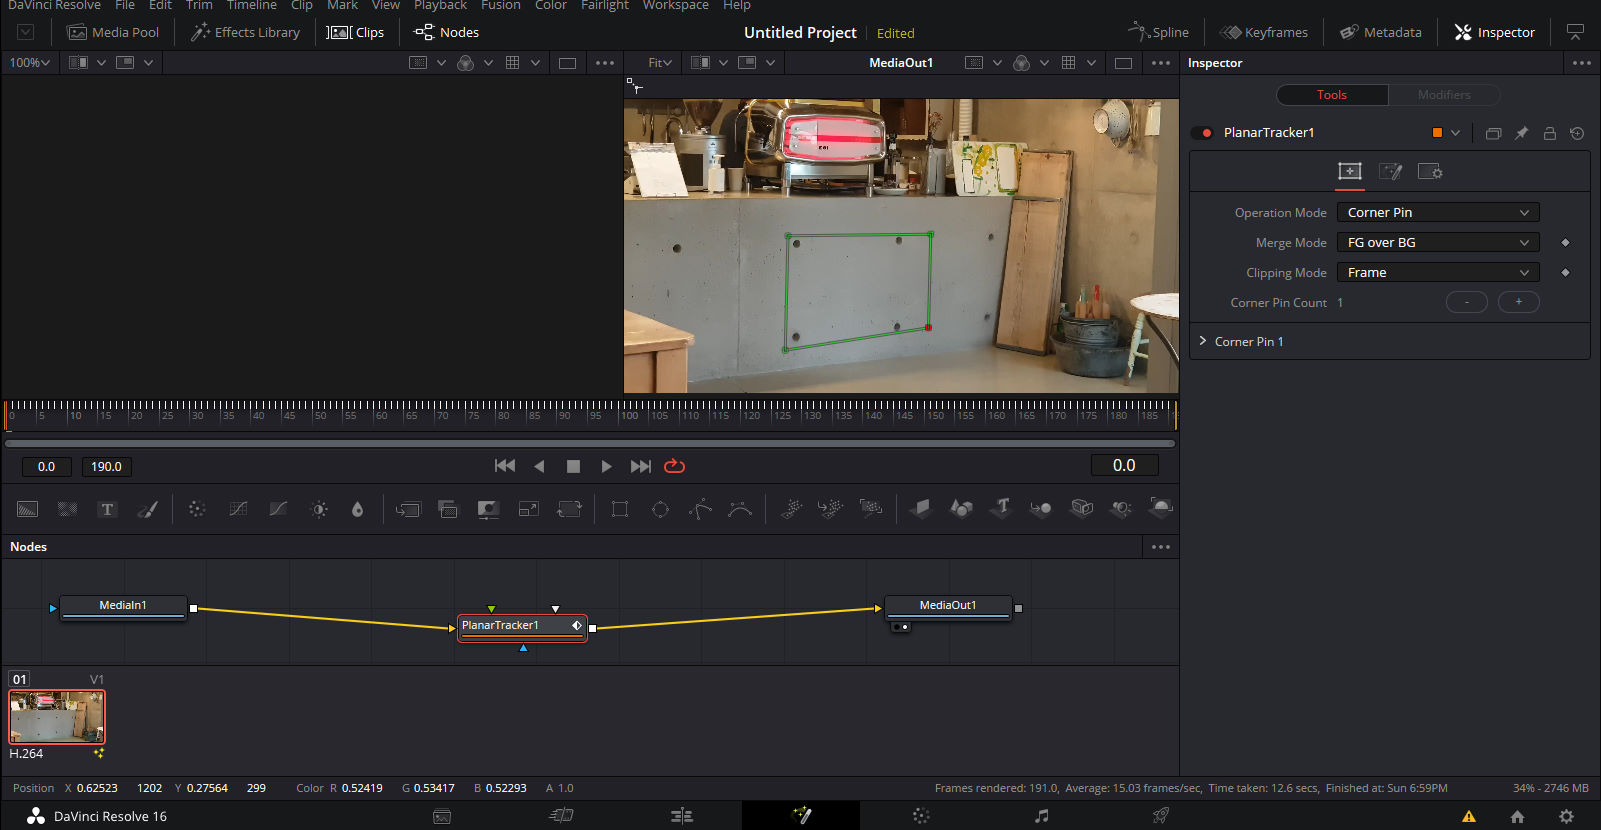Open the Fusion menu
Viewport: 1601px width, 830px height.
pos(500,6)
